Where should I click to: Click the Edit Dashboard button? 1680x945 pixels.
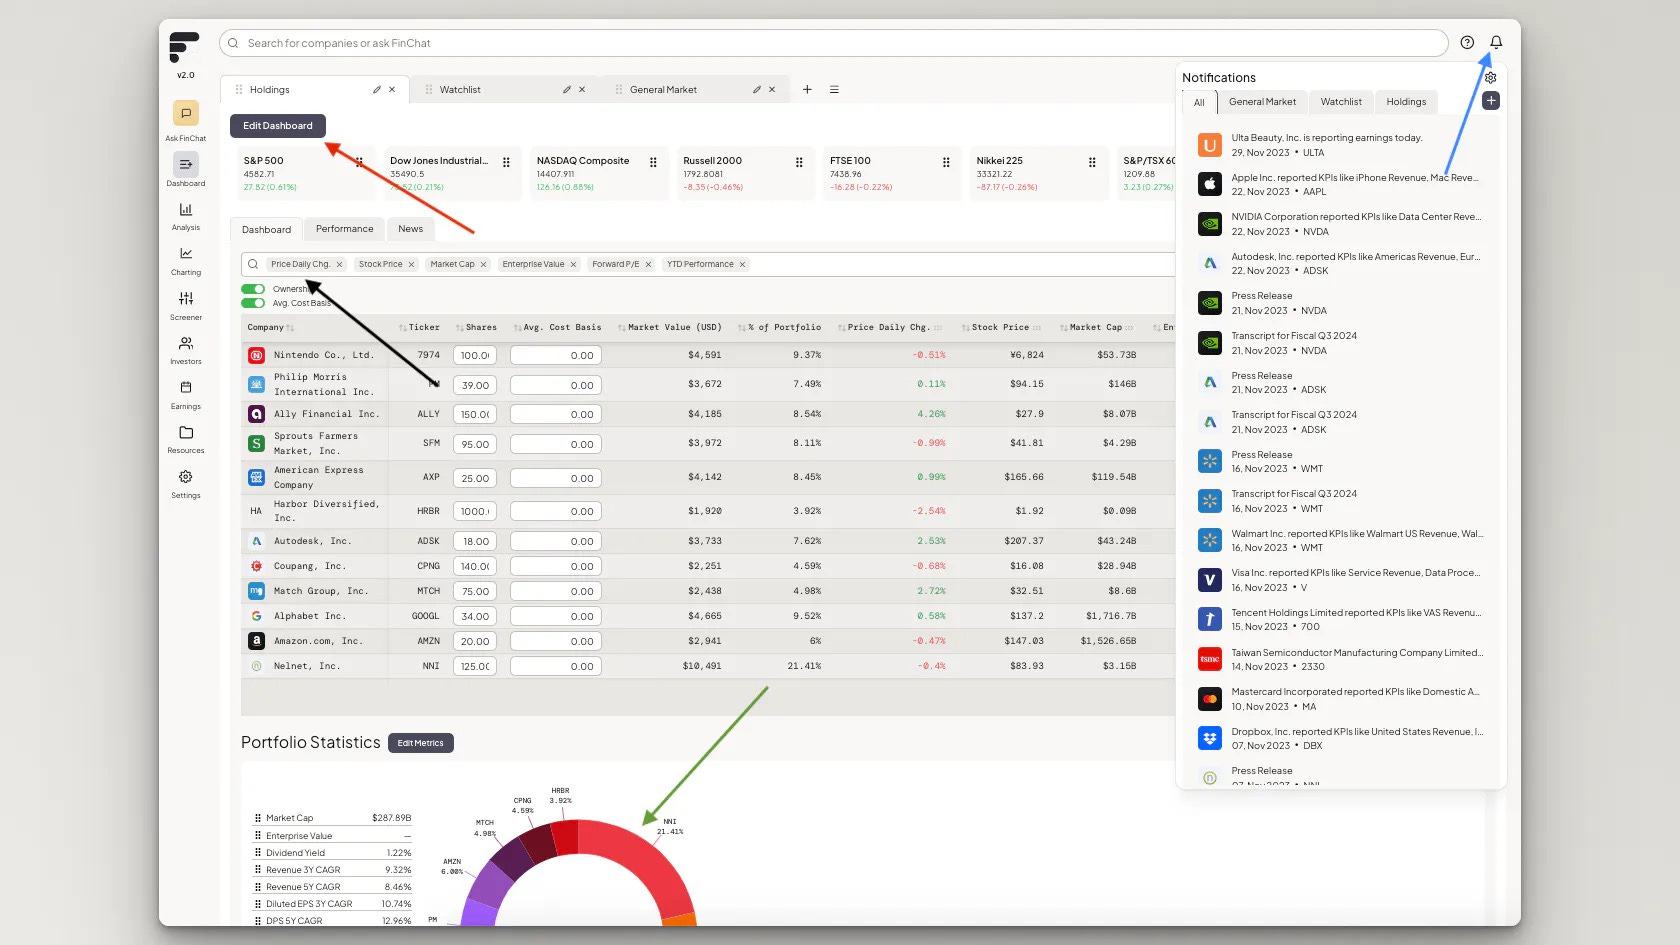(278, 126)
